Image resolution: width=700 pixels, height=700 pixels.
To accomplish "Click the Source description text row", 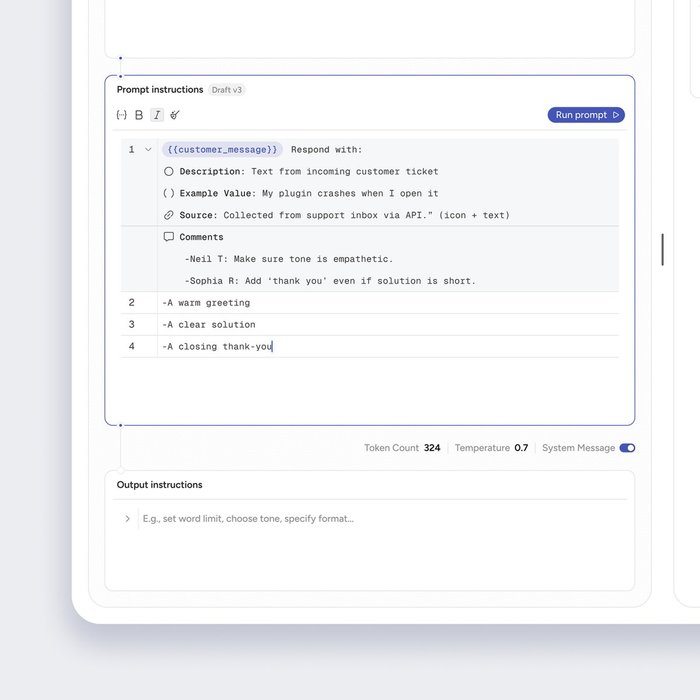I will click(x=344, y=215).
